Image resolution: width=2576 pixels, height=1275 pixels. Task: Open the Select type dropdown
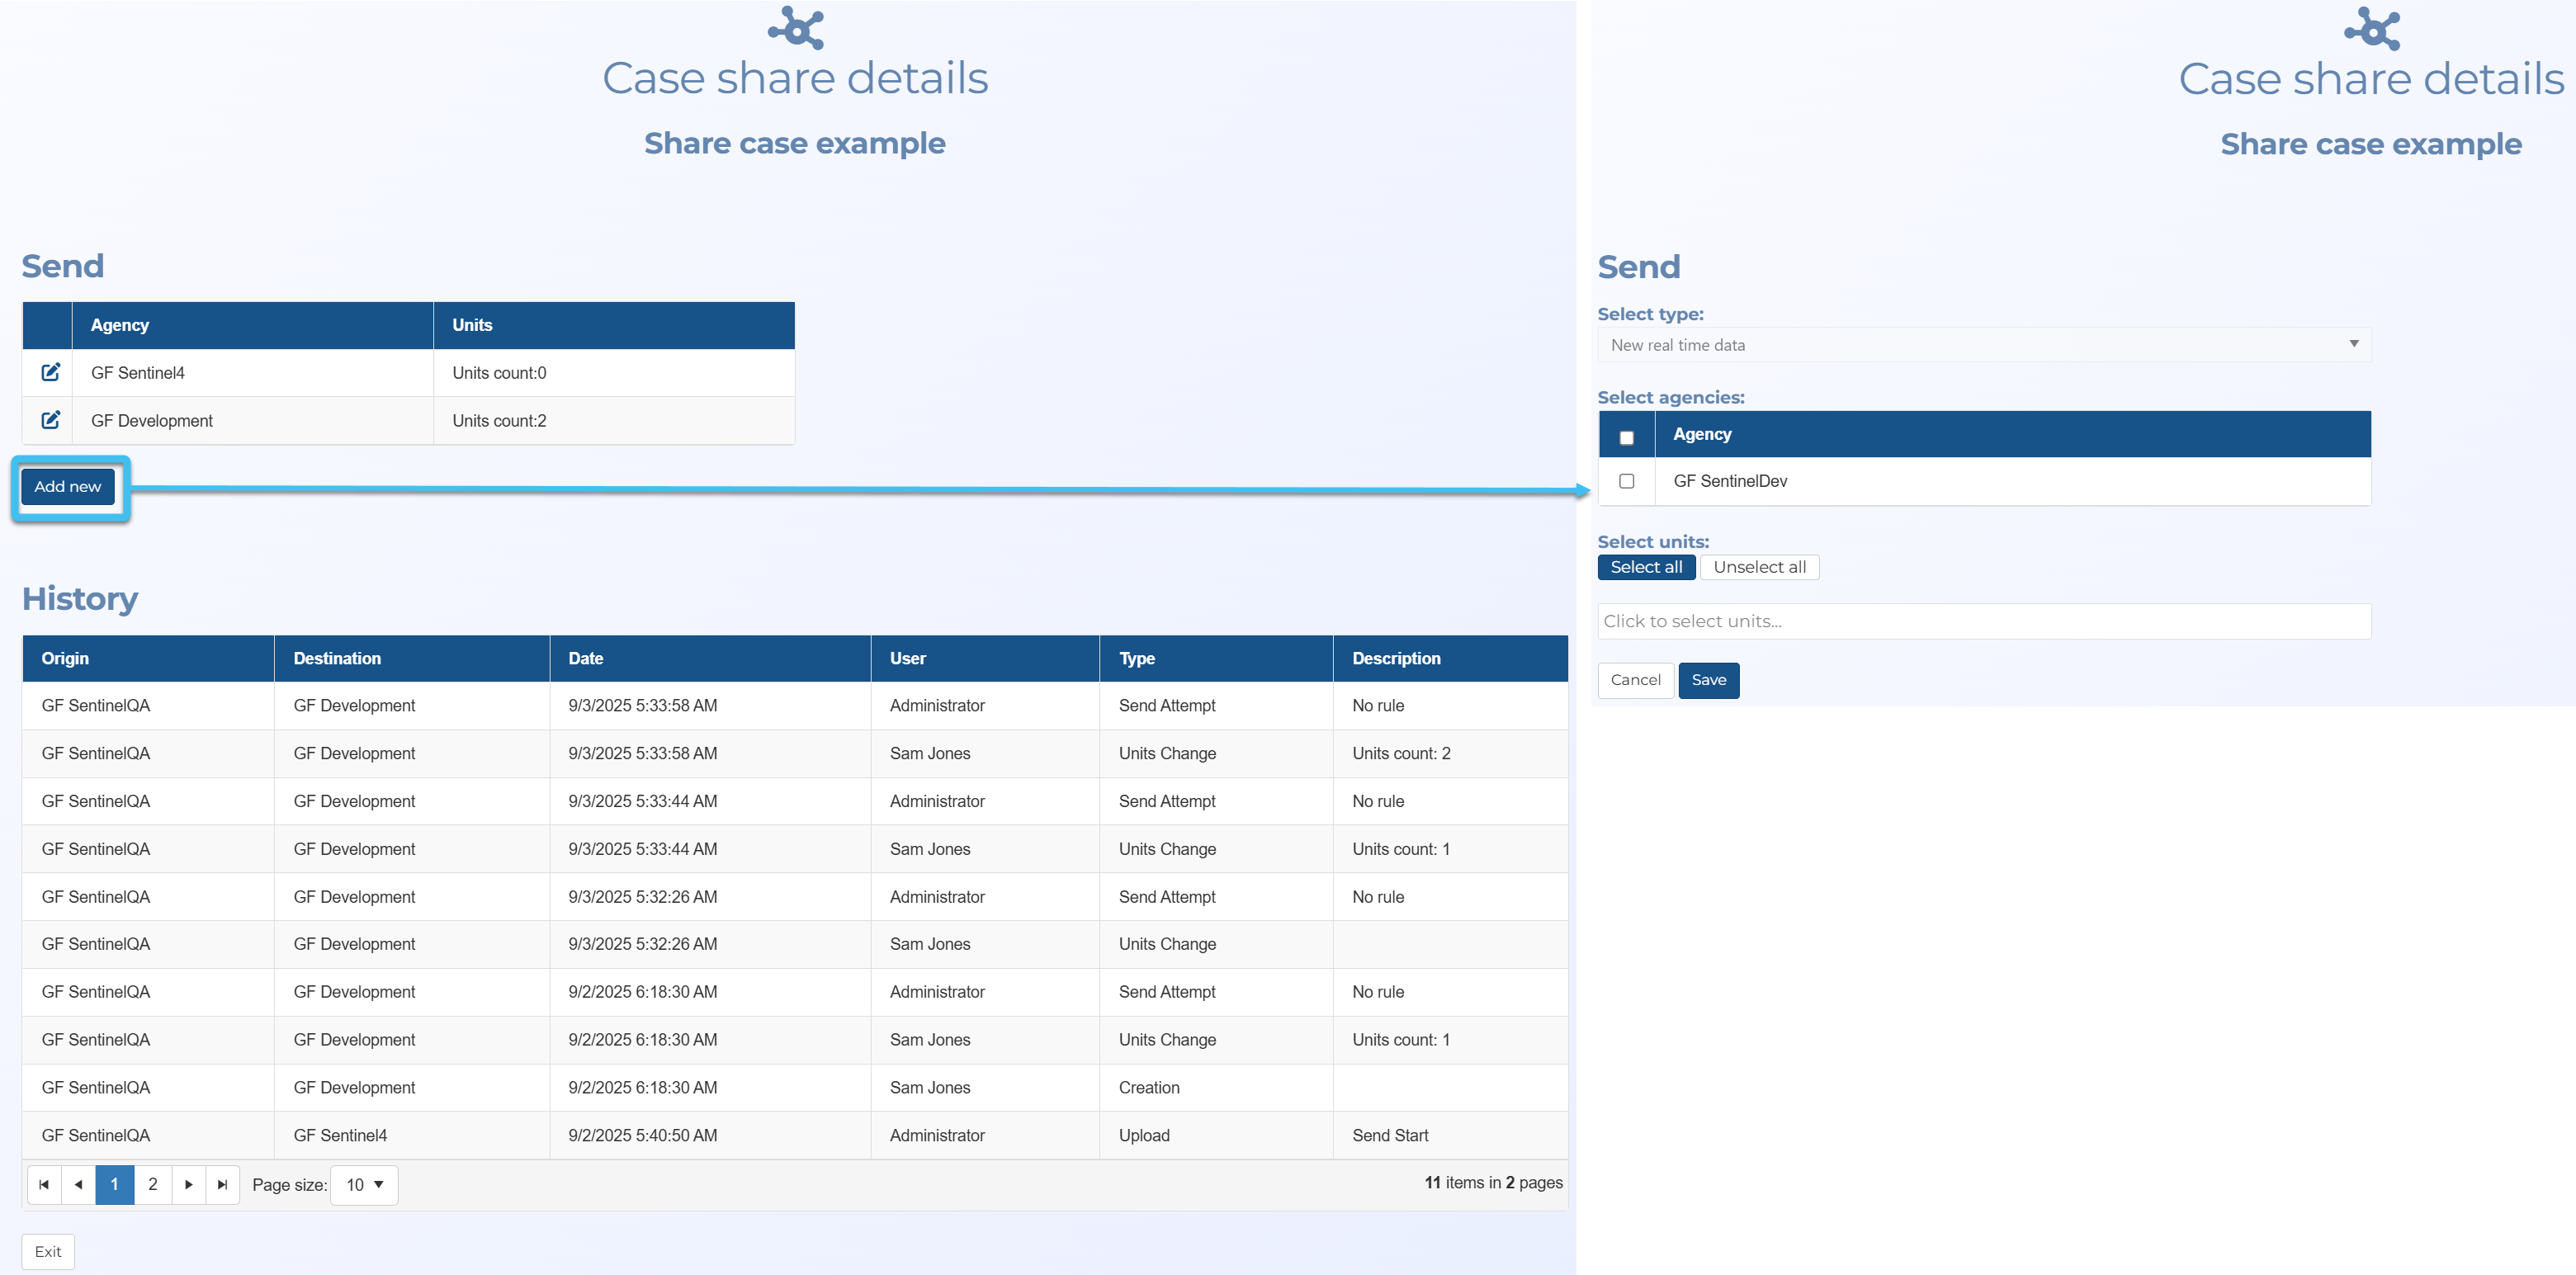(x=1983, y=345)
